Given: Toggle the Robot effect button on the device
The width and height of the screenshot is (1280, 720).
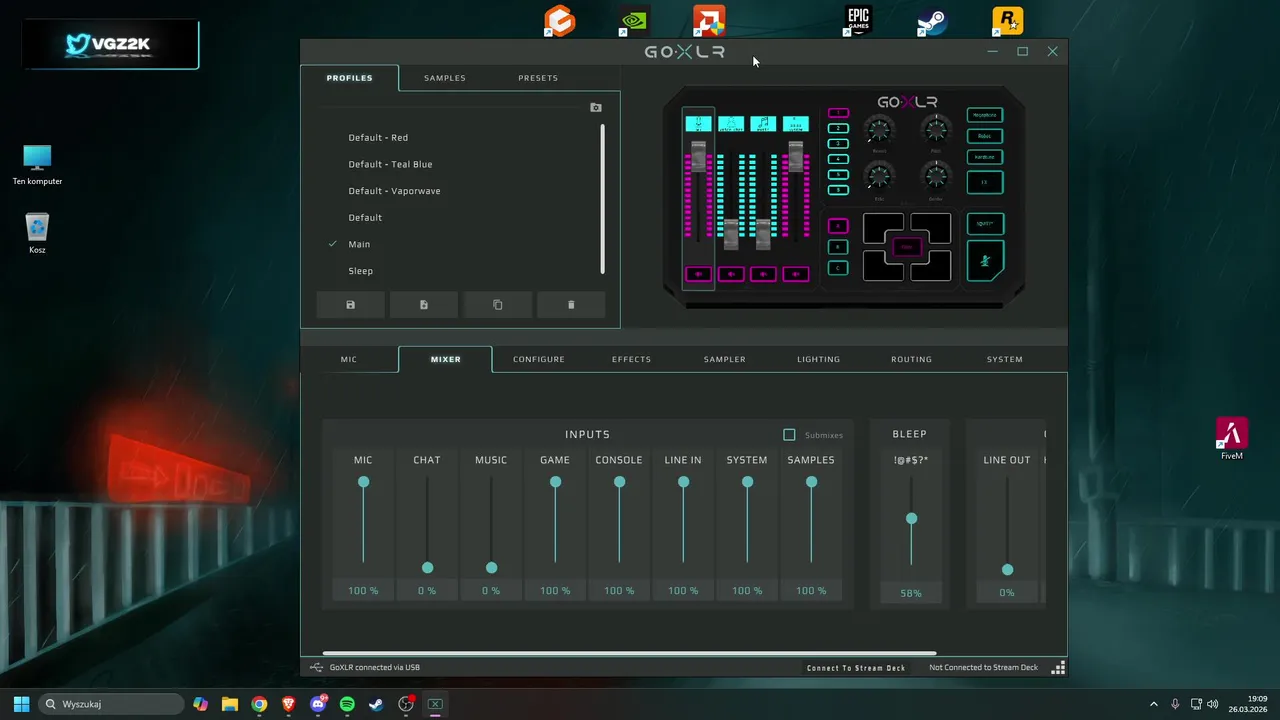Looking at the screenshot, I should (x=985, y=136).
